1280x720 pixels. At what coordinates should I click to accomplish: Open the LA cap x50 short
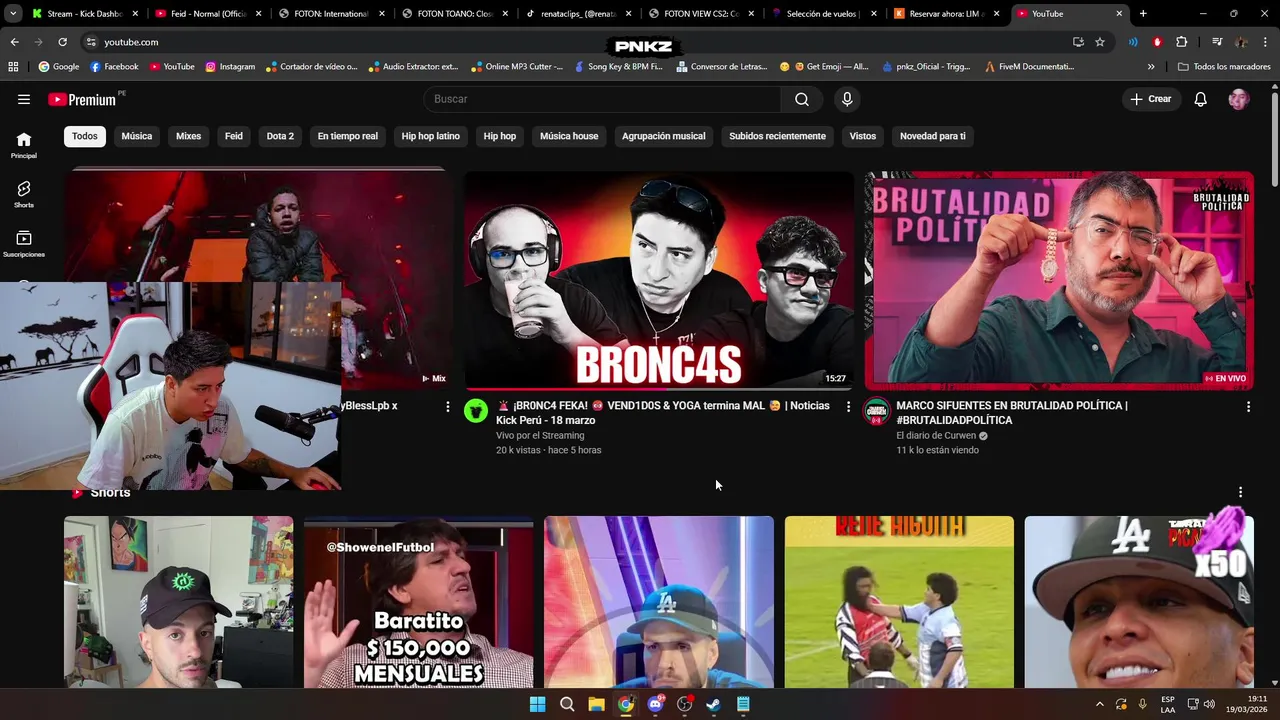[1139, 602]
